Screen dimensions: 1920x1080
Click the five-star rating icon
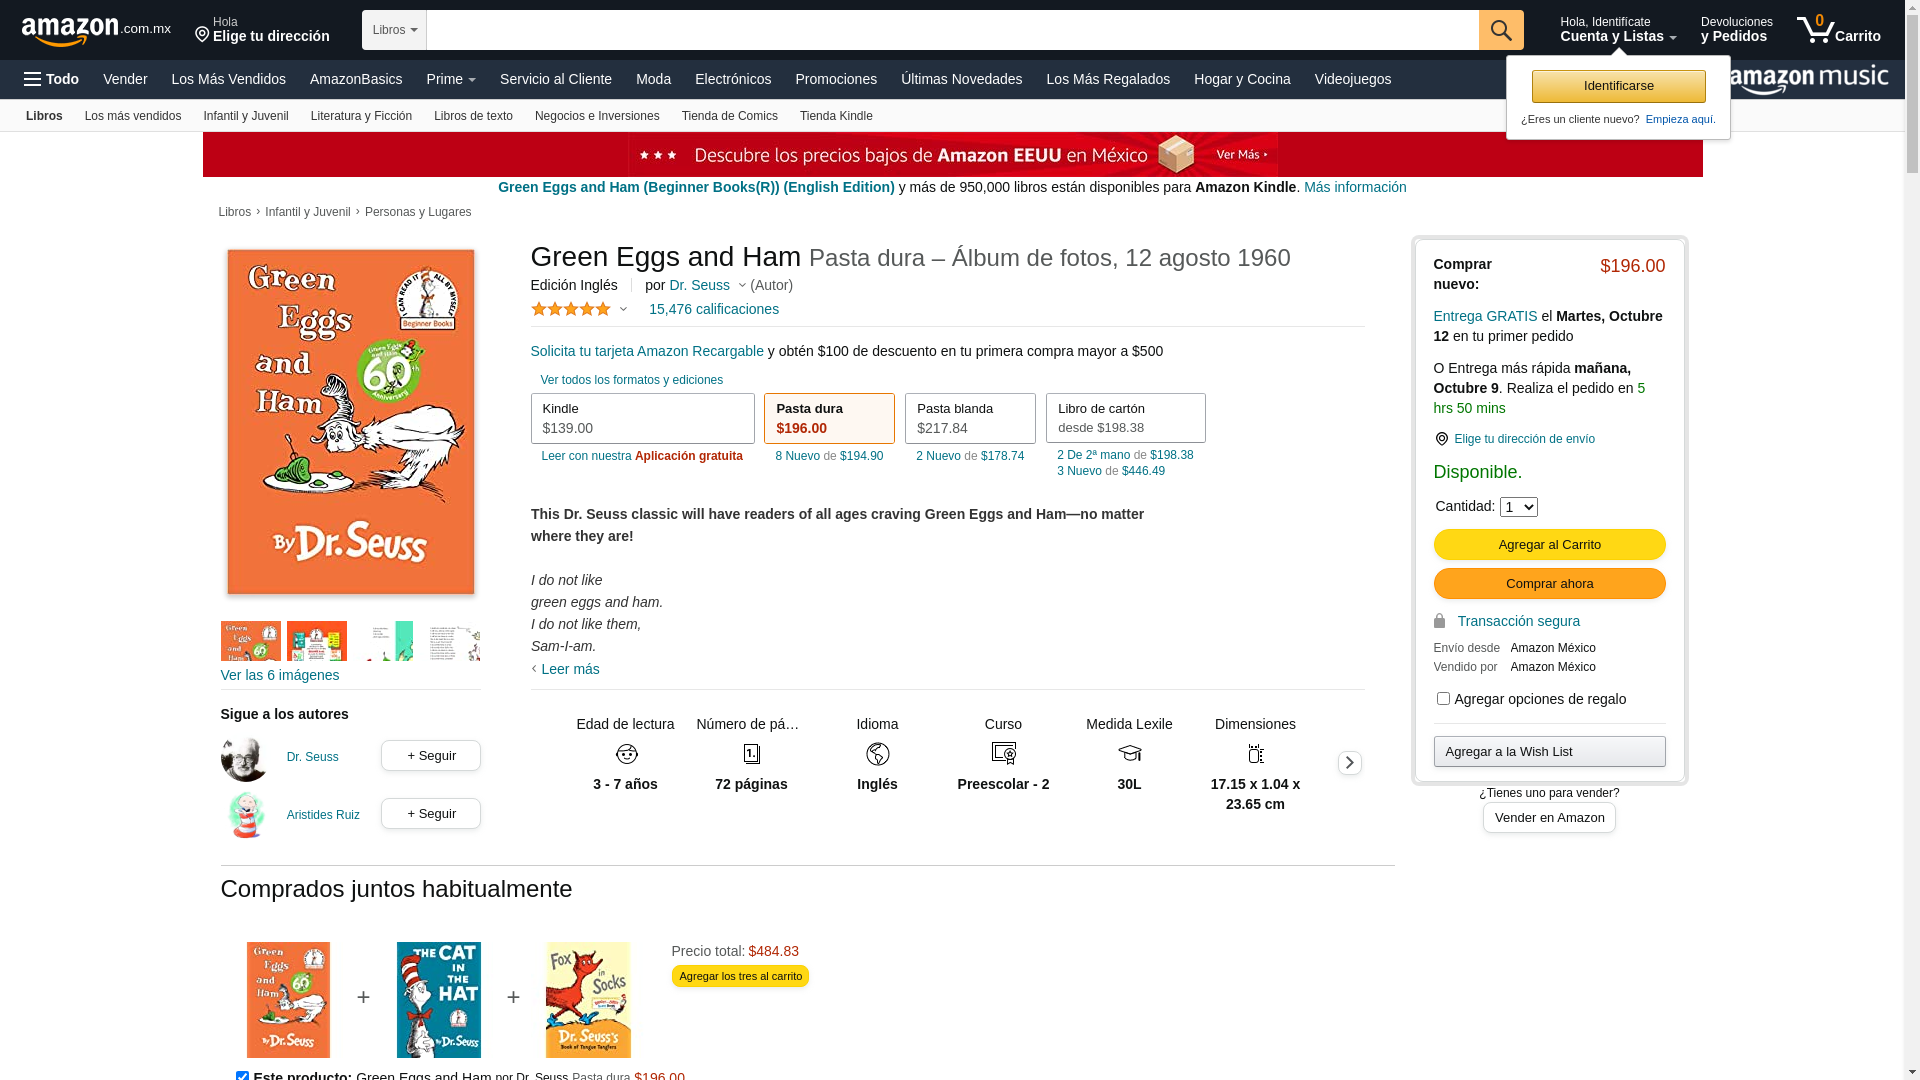570,309
